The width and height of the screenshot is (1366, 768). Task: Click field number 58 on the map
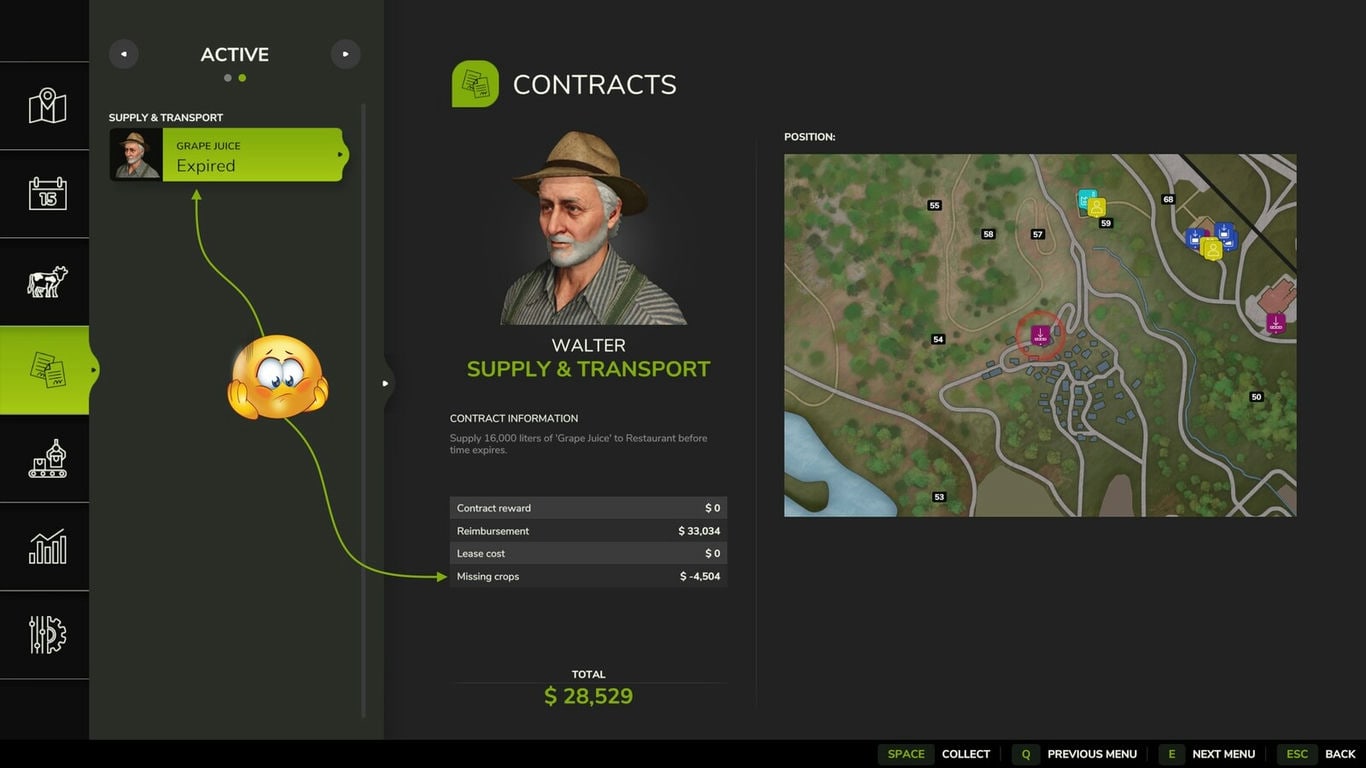988,234
